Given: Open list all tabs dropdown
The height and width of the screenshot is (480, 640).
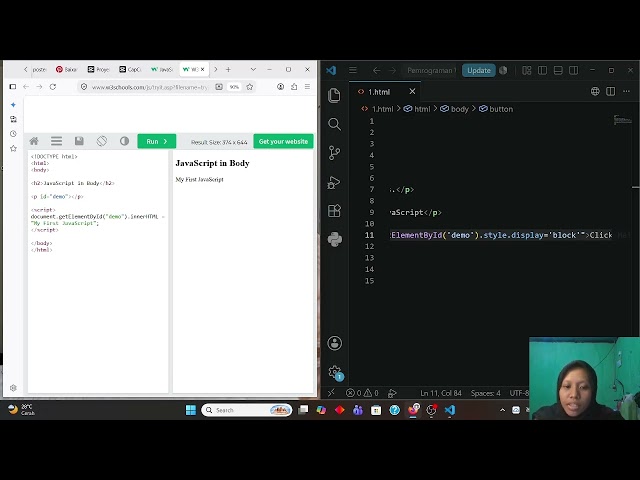Looking at the screenshot, I should coord(253,69).
